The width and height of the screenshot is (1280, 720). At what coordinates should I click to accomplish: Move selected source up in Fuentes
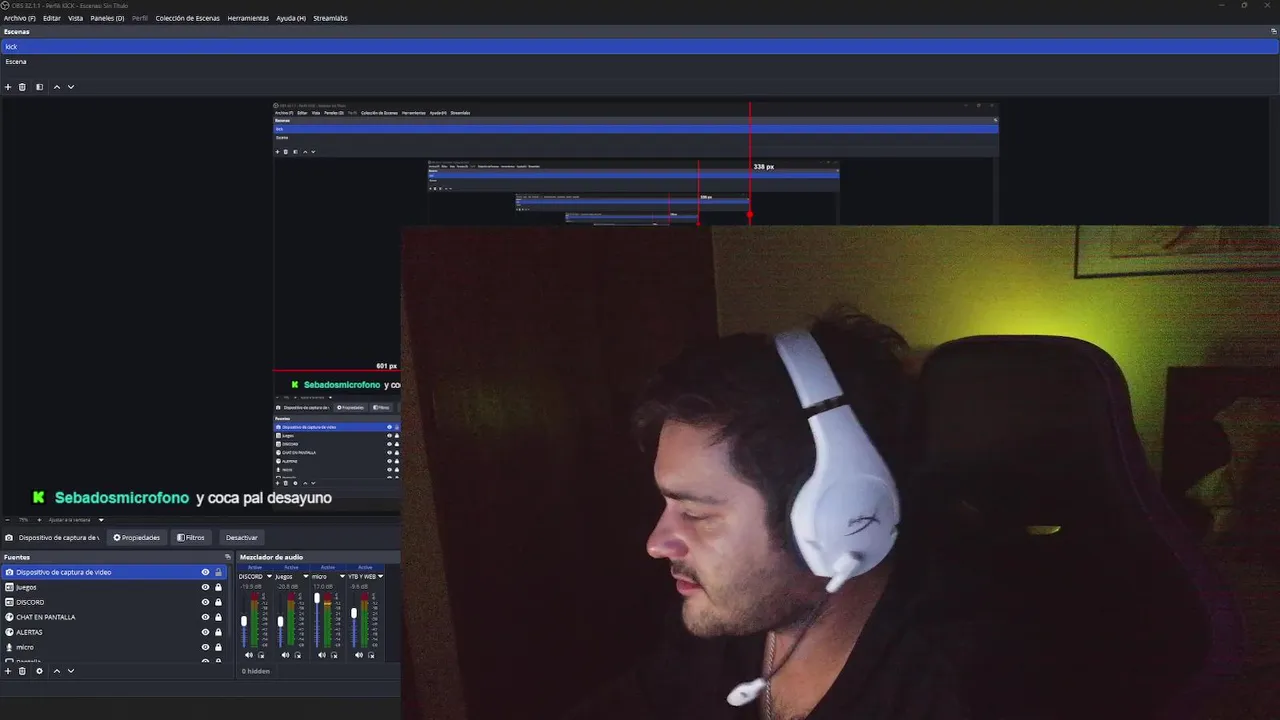[56, 671]
